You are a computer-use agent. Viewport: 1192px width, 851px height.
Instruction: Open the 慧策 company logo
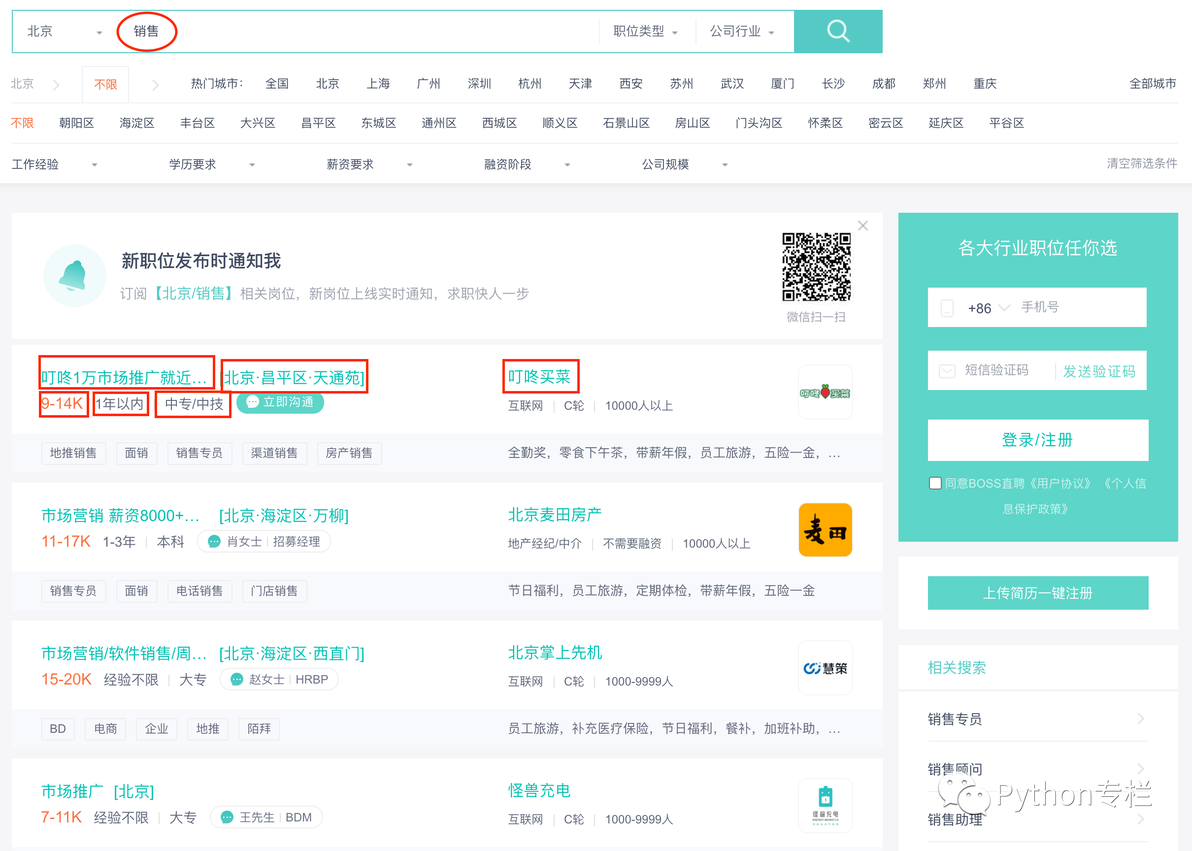[825, 668]
